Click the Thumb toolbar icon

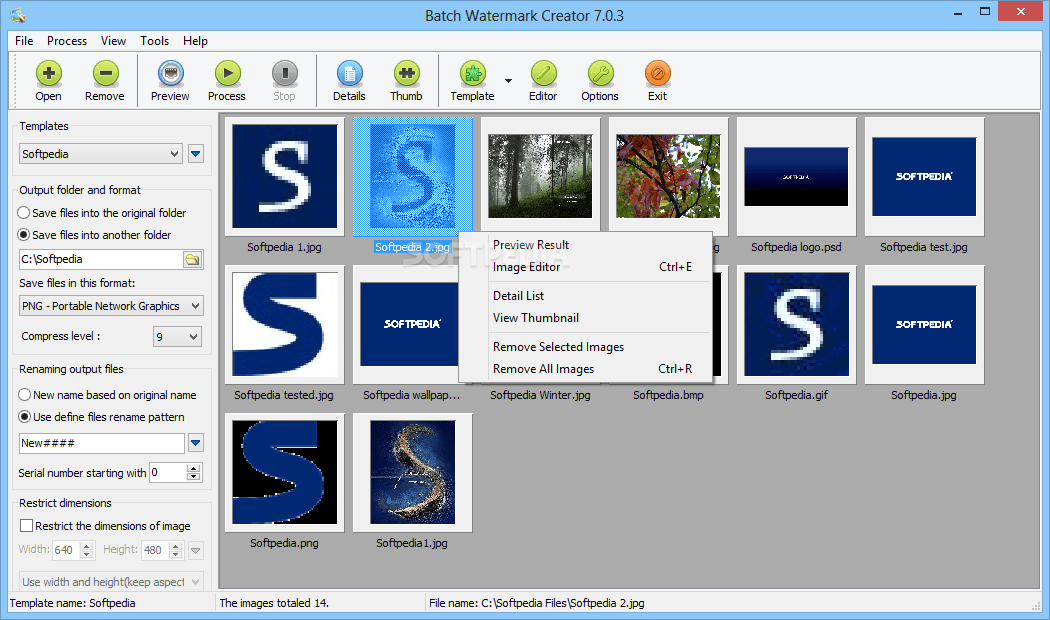tap(406, 80)
